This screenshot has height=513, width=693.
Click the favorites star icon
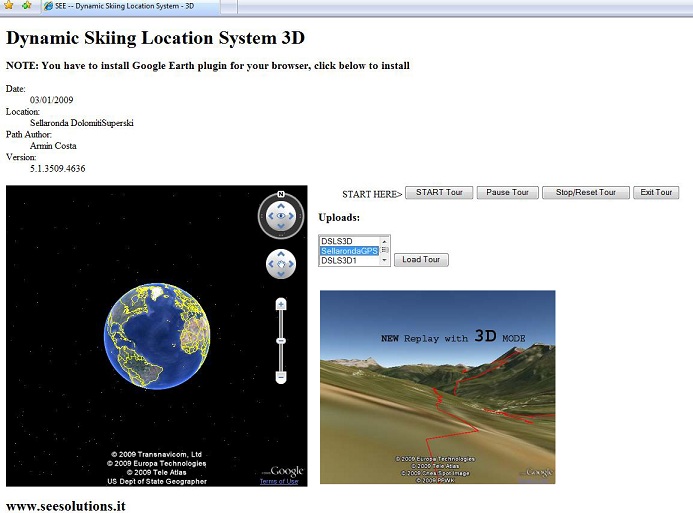click(x=8, y=5)
